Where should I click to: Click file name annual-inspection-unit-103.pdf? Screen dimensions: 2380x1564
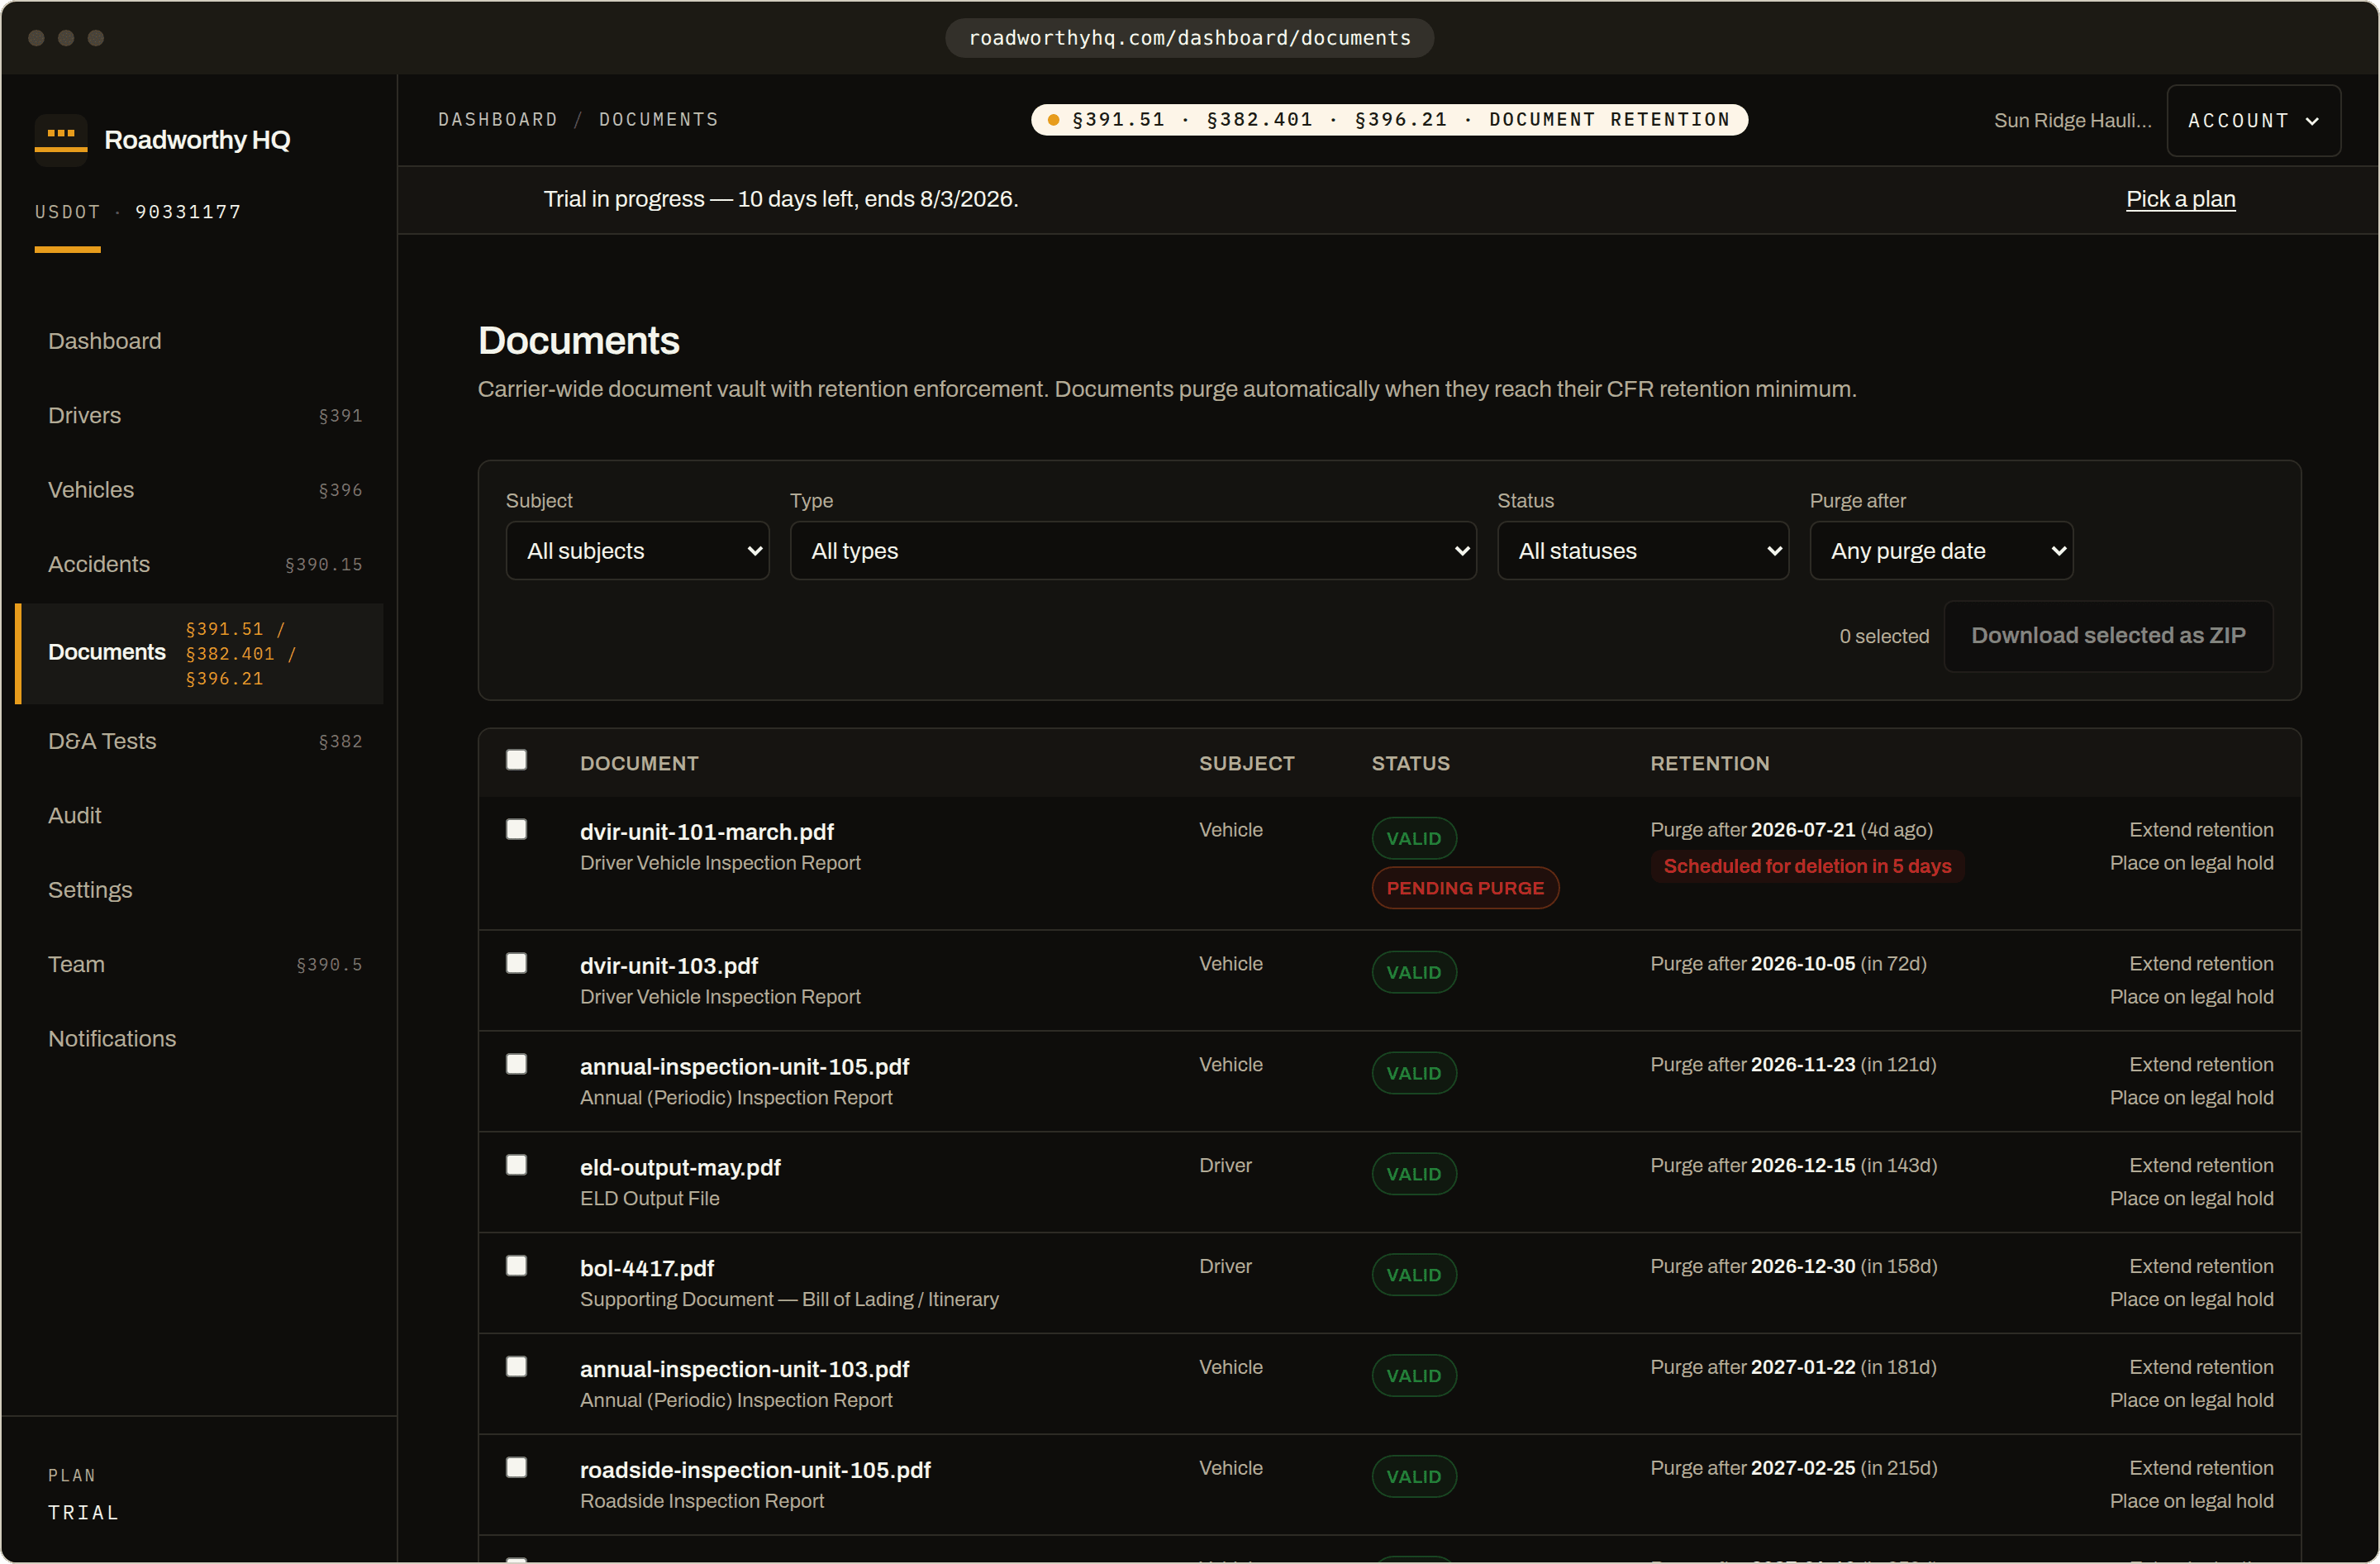[x=744, y=1370]
